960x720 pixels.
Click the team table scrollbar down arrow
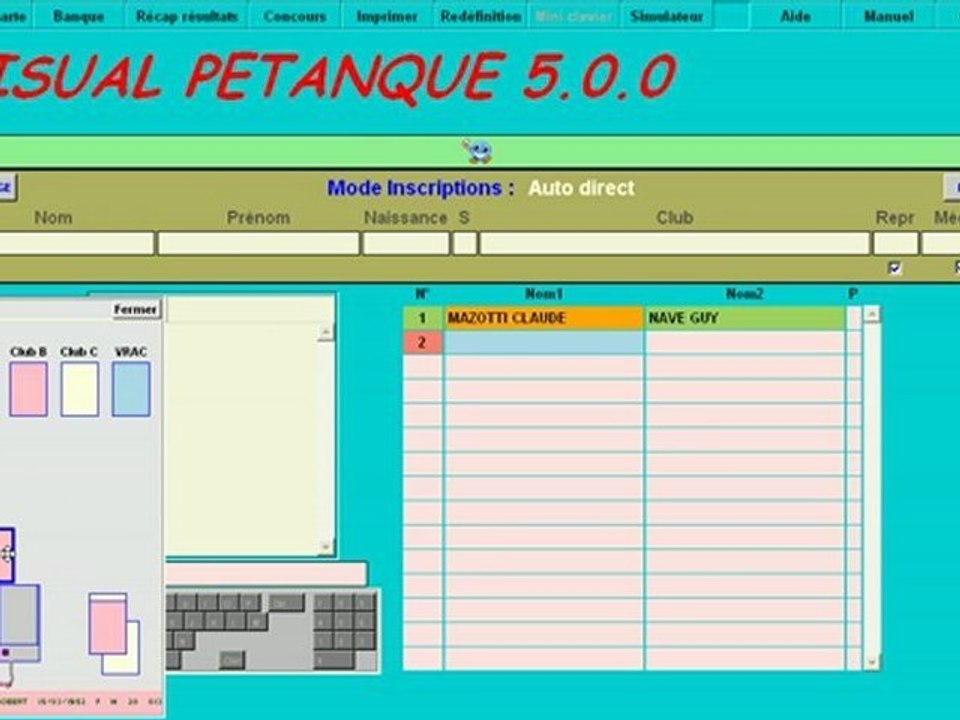(x=872, y=662)
